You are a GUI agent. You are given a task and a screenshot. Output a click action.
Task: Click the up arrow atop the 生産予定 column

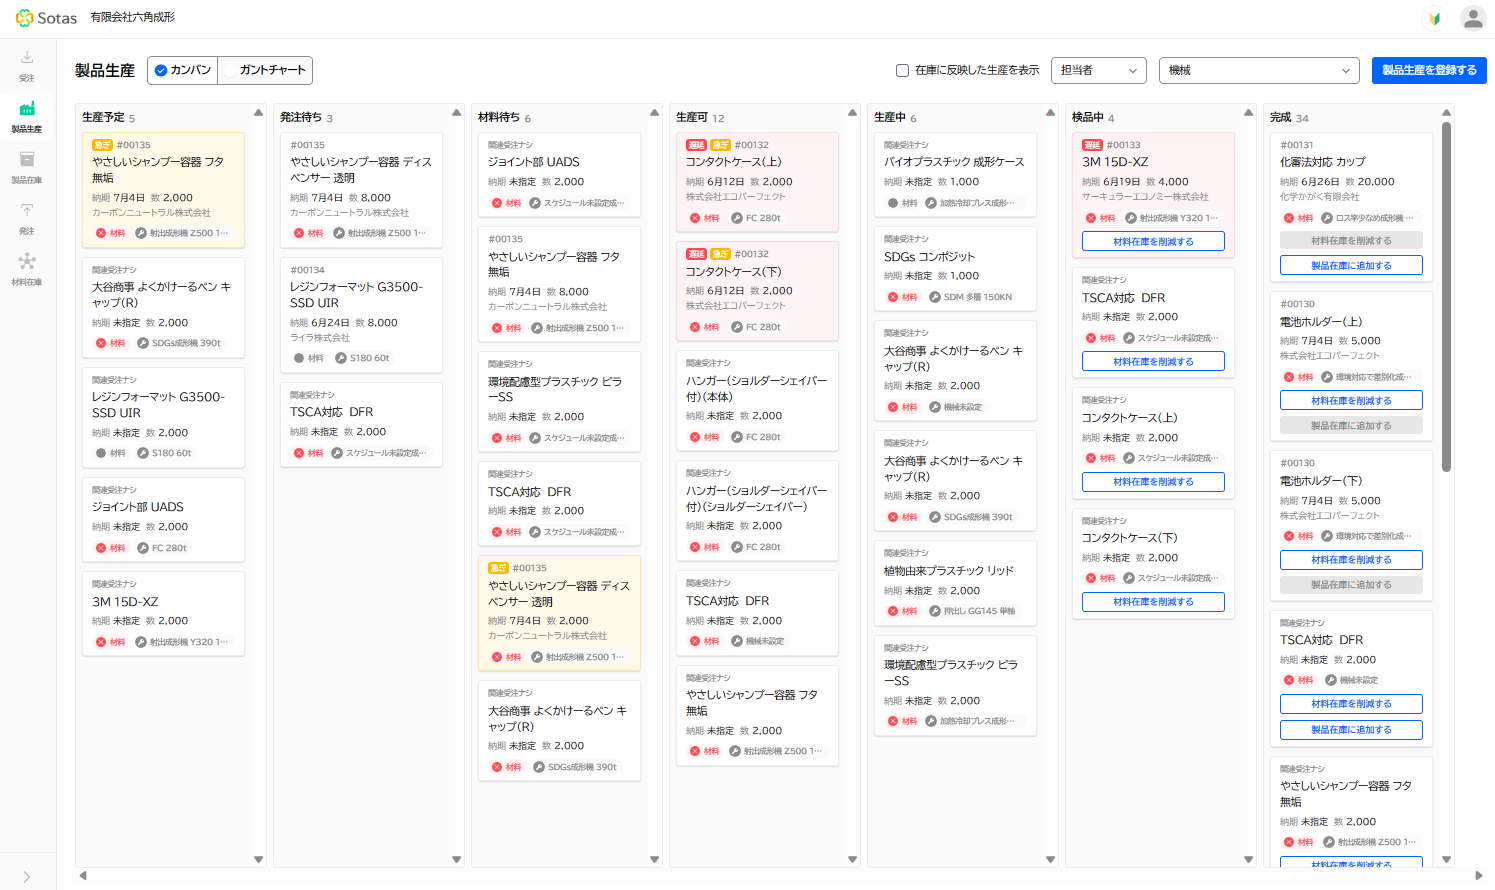258,113
